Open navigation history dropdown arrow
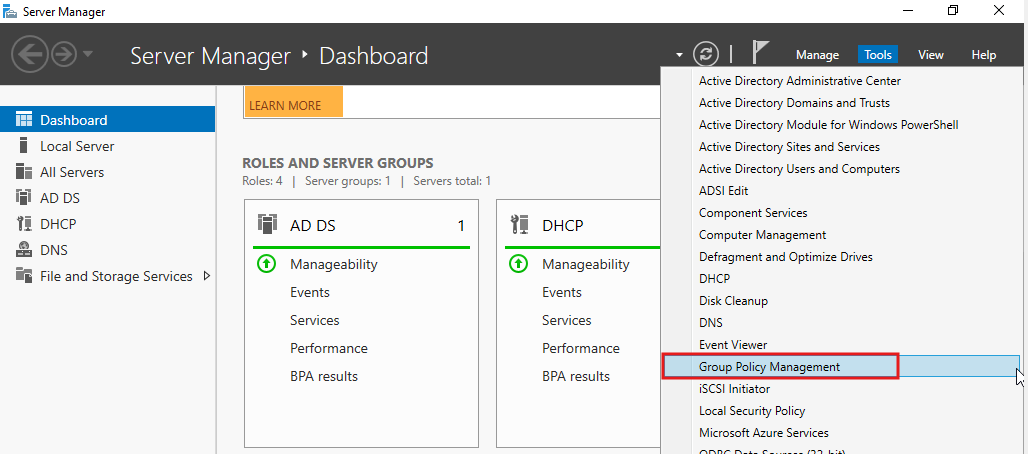Screen dimensions: 1028x454 point(88,54)
